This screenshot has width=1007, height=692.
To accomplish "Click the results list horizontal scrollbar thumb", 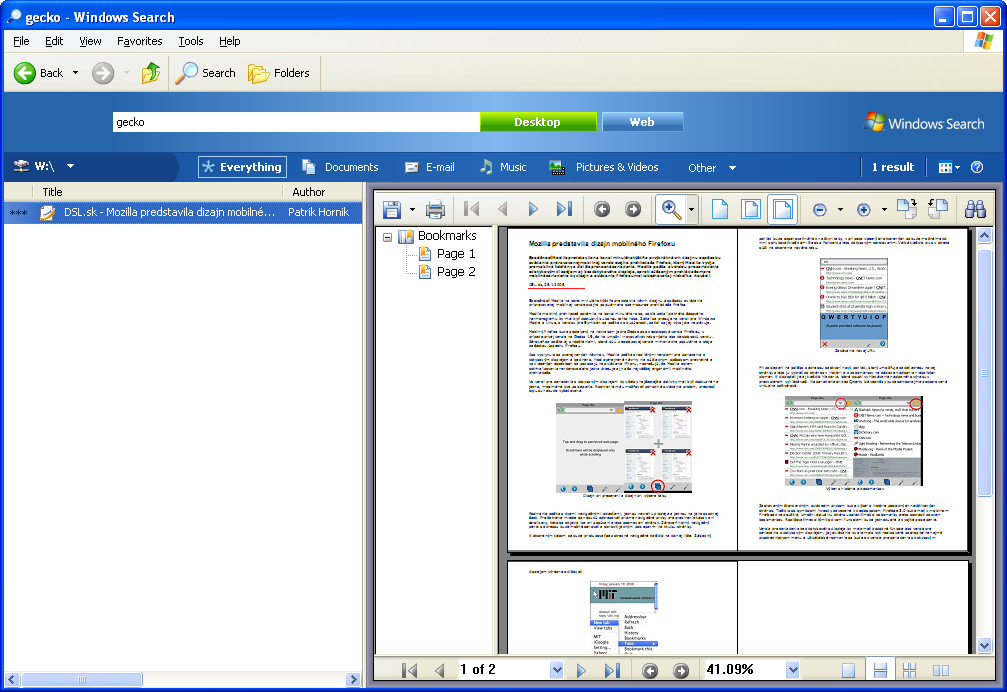I will coord(82,679).
